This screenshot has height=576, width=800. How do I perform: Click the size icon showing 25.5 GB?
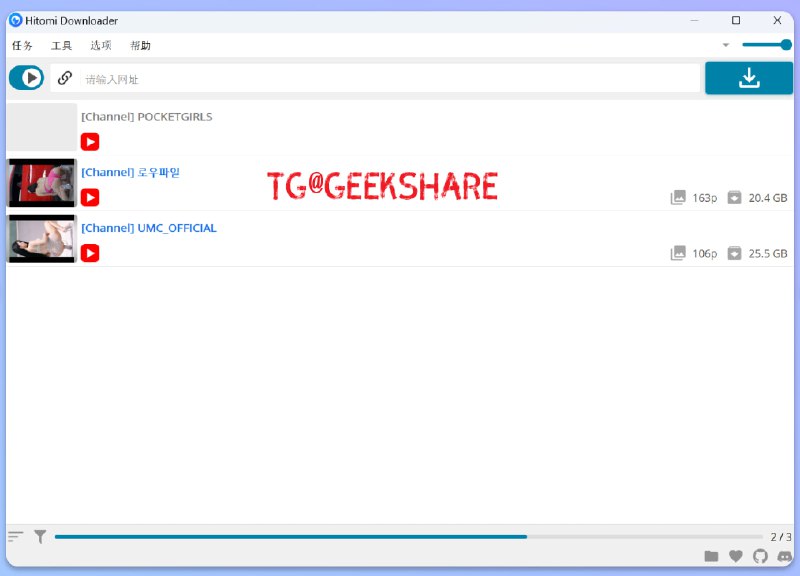[734, 254]
